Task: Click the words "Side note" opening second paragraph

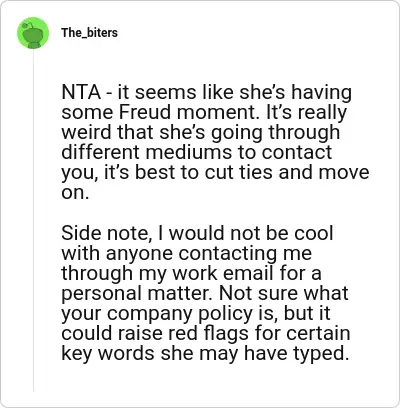Action: tap(105, 233)
